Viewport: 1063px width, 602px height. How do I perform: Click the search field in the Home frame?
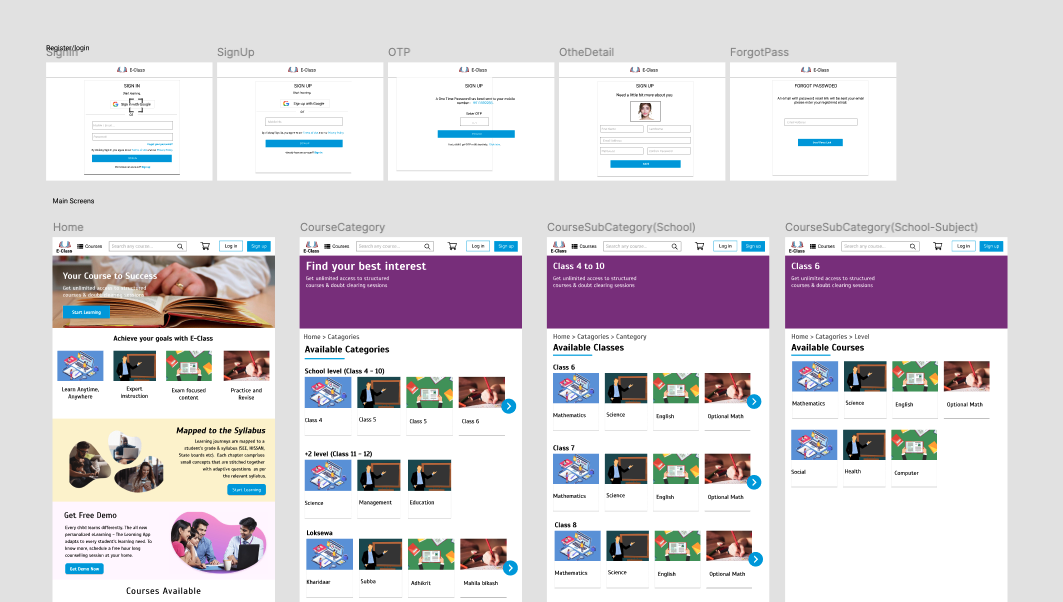point(147,246)
